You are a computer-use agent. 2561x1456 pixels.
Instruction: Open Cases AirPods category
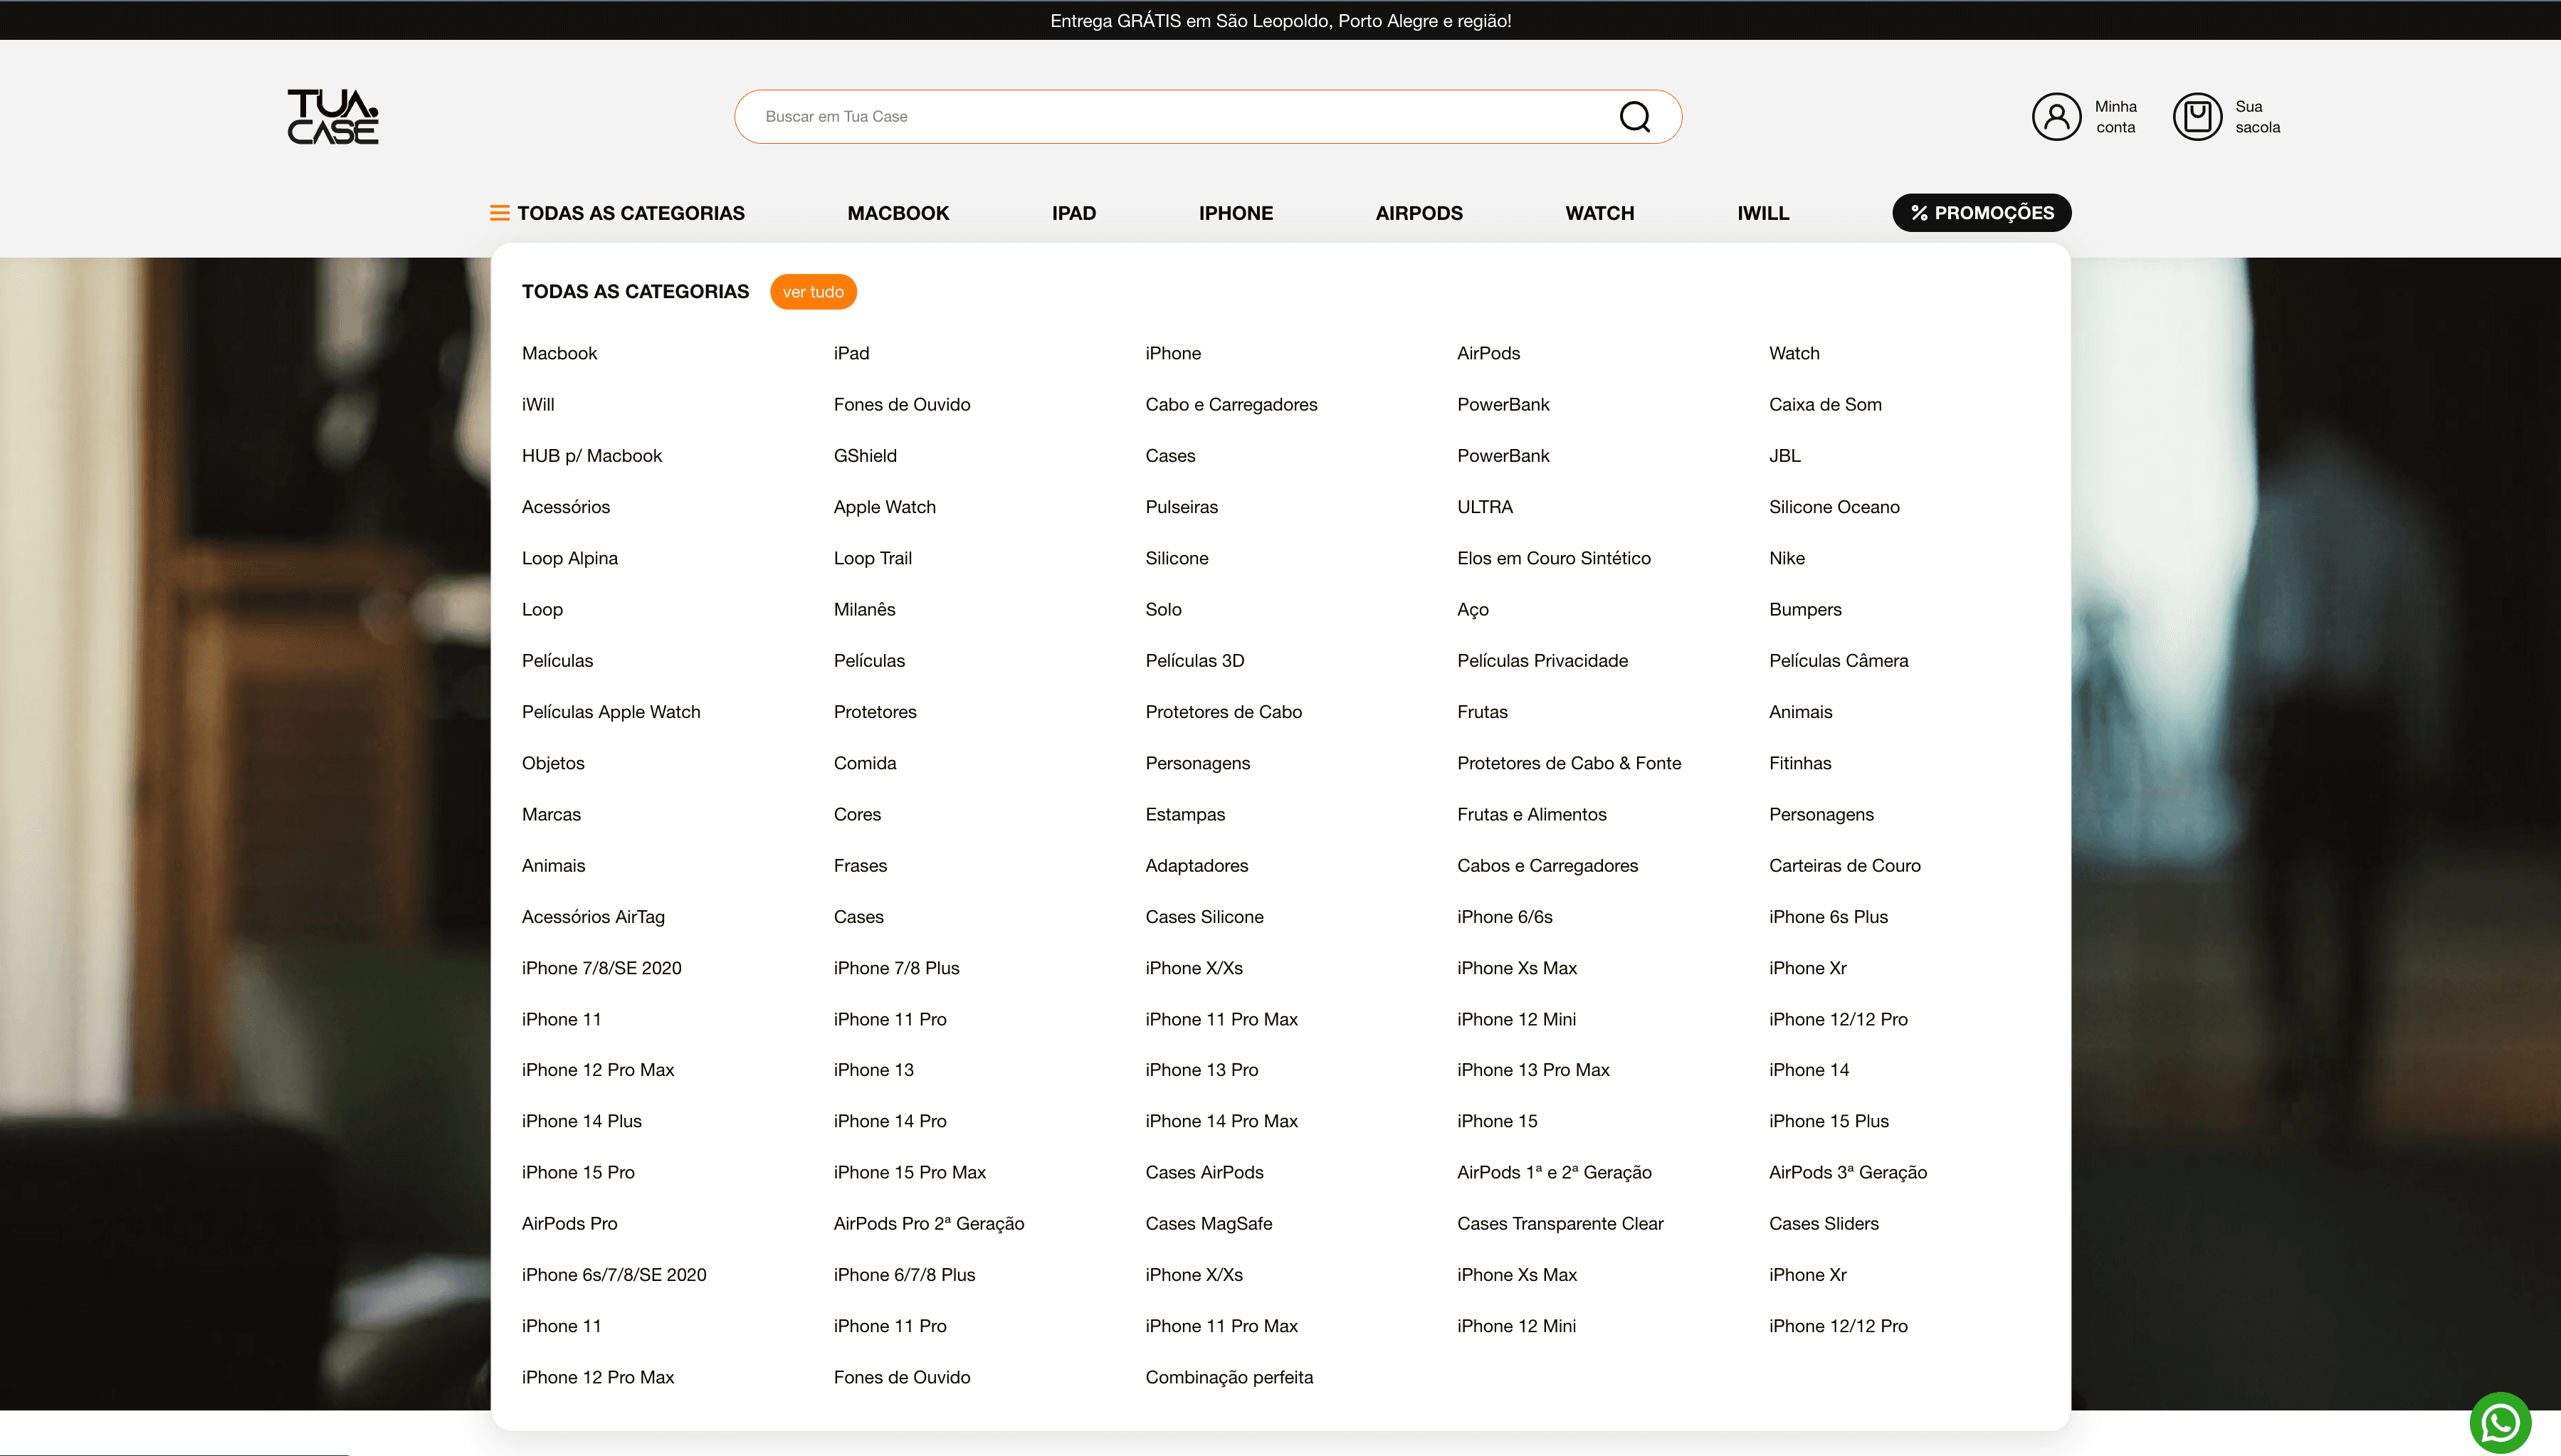[1204, 1172]
